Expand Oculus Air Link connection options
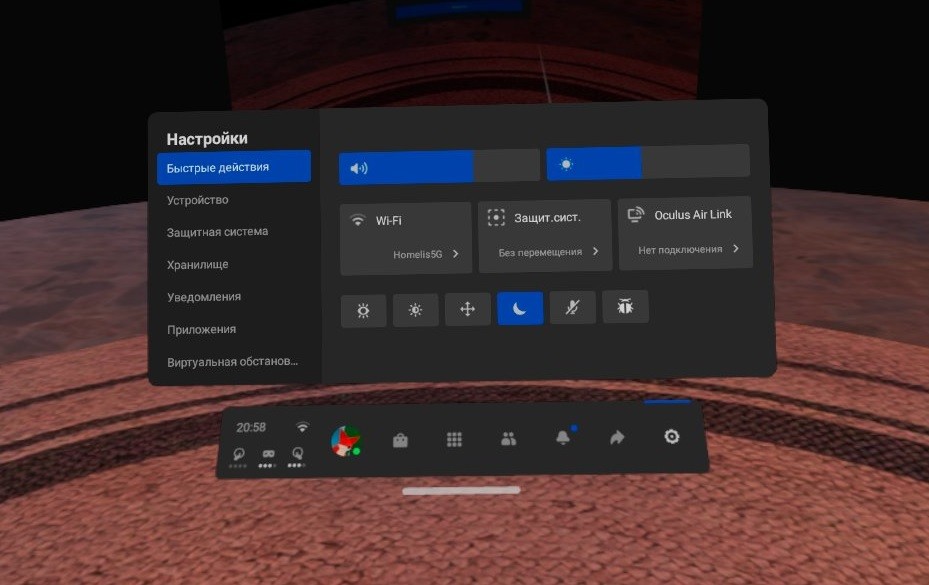This screenshot has height=585, width=929. point(685,232)
